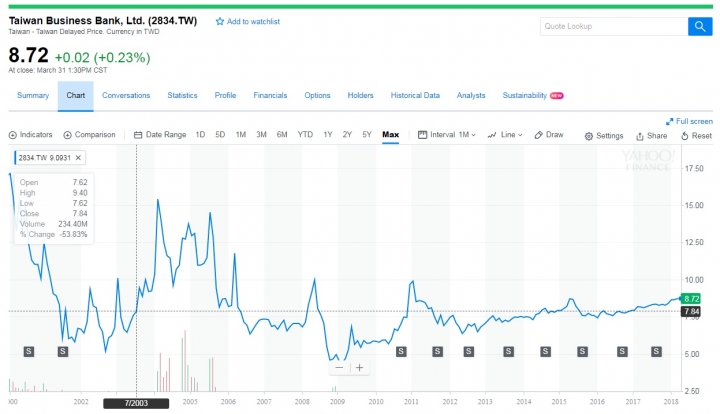Click the blue magnifier search button
Screen dimensions: 720x414
point(700,27)
